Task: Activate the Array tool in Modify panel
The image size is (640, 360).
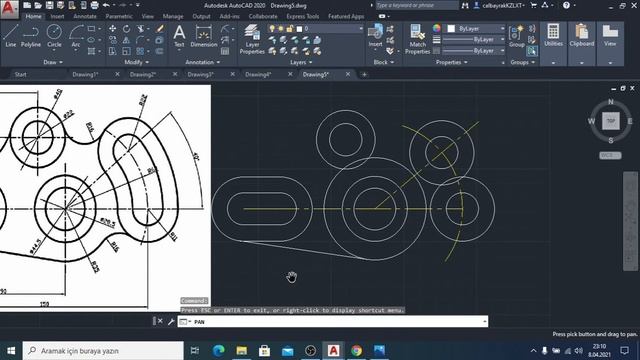Action: [140, 51]
